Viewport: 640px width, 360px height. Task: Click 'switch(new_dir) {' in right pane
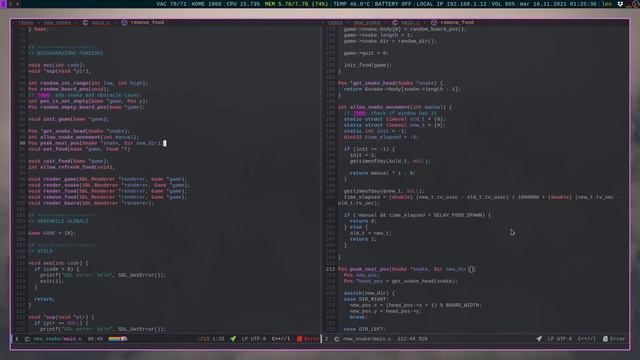pos(369,293)
